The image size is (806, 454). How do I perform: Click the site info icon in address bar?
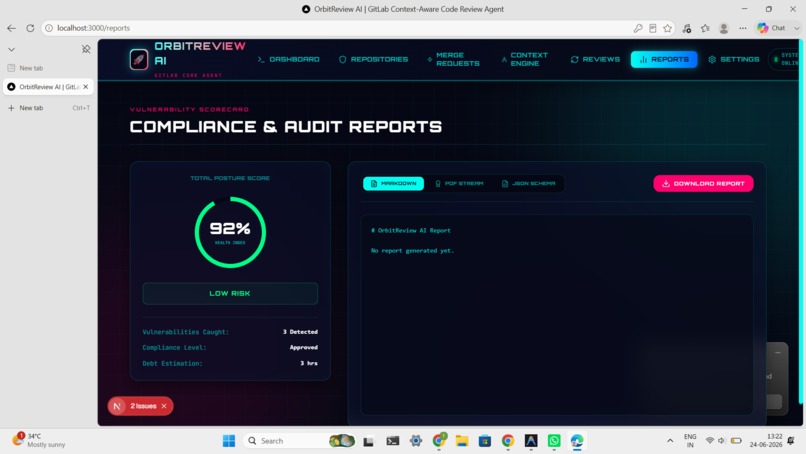click(x=49, y=28)
